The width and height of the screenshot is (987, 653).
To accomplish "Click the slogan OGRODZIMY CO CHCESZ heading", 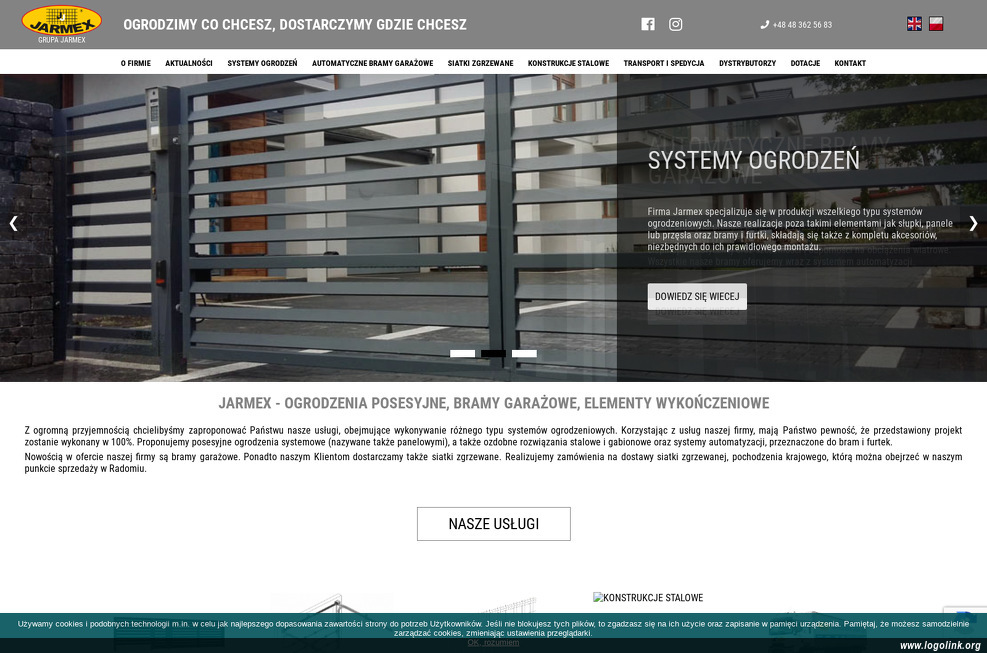I will [295, 25].
